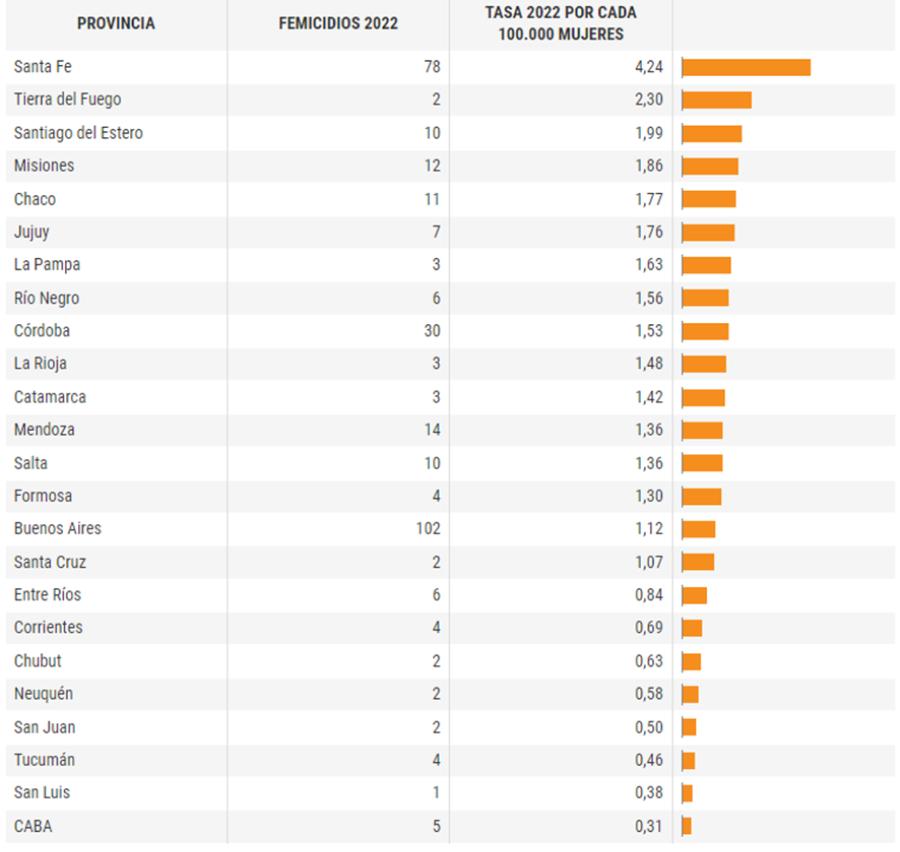Click the FEMICIDIOS 2022 column header

[337, 24]
